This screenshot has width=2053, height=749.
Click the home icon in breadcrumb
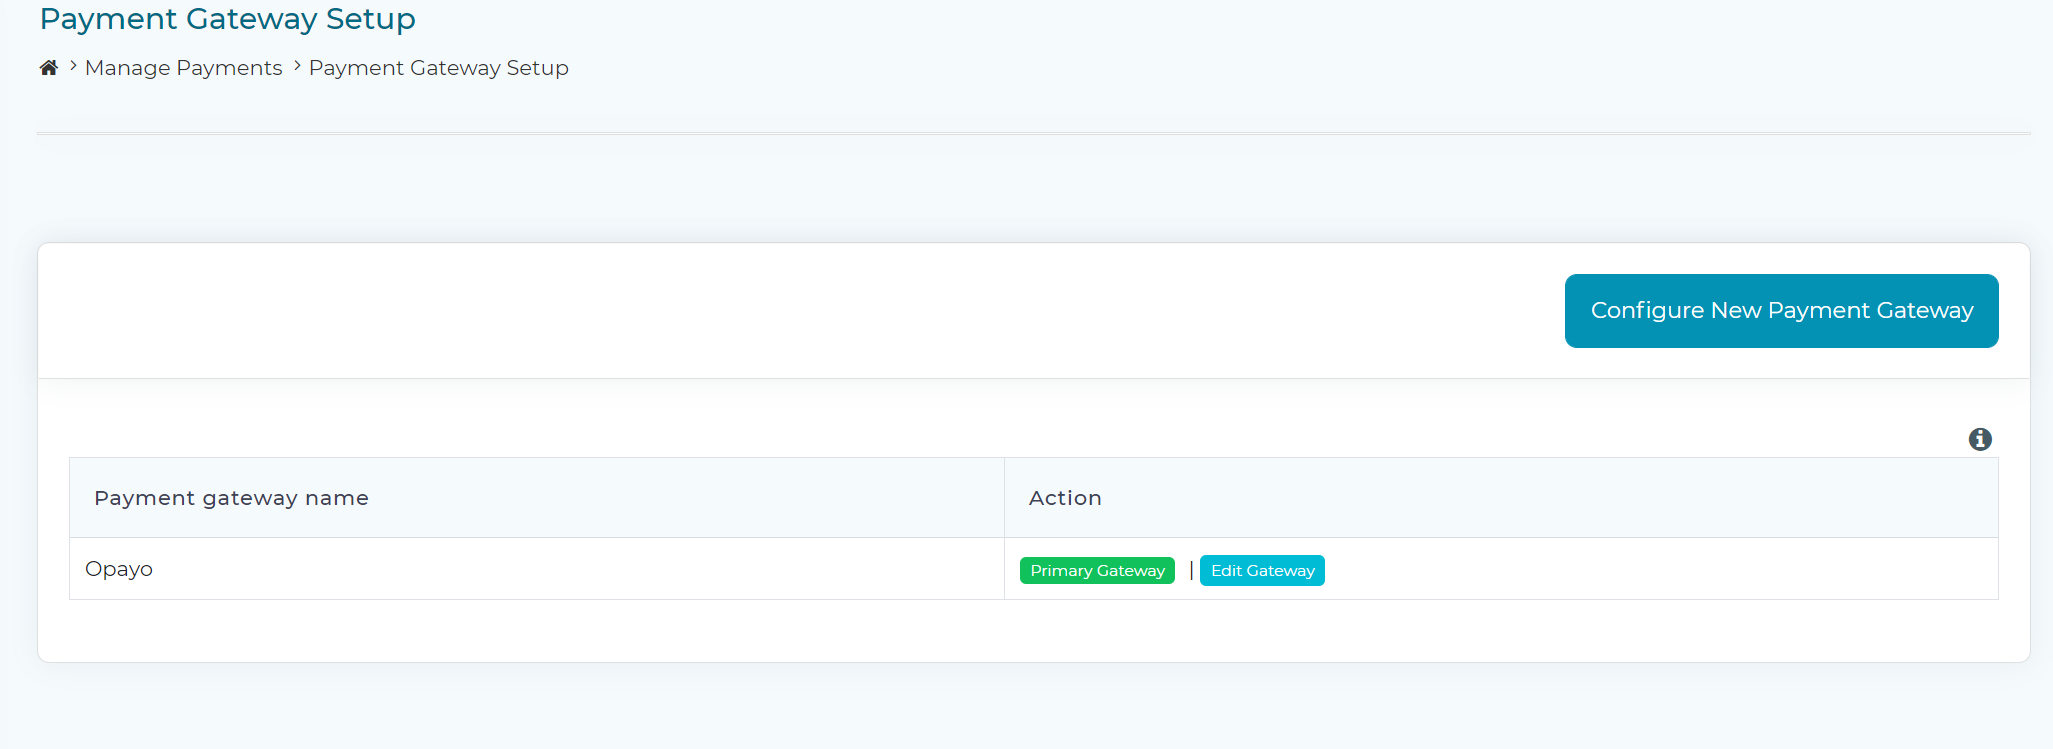(x=48, y=68)
